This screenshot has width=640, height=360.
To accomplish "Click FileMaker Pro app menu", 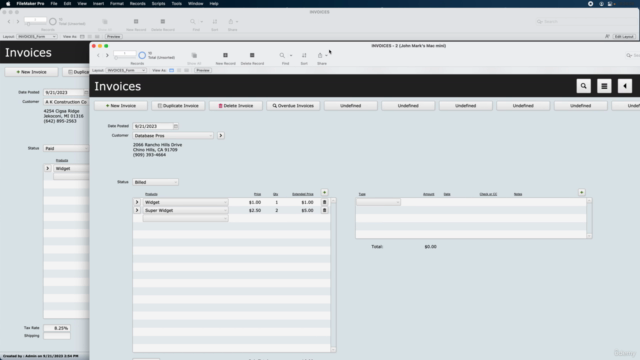I will tap(30, 4).
